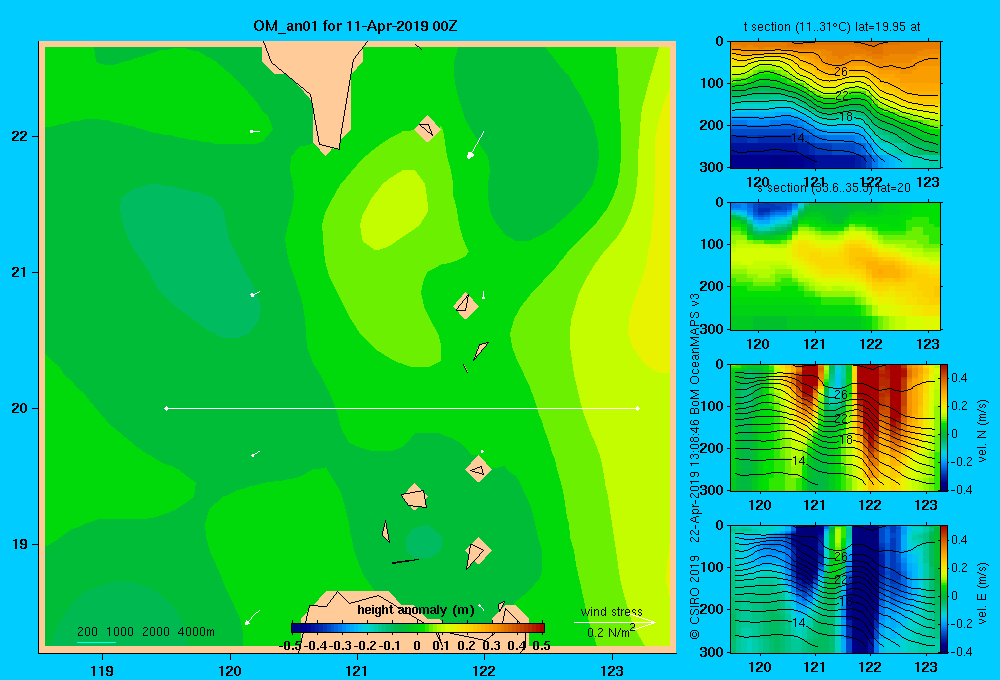The image size is (1000, 680).
Task: Select the wind stress reference arrow
Action: pyautogui.click(x=615, y=623)
